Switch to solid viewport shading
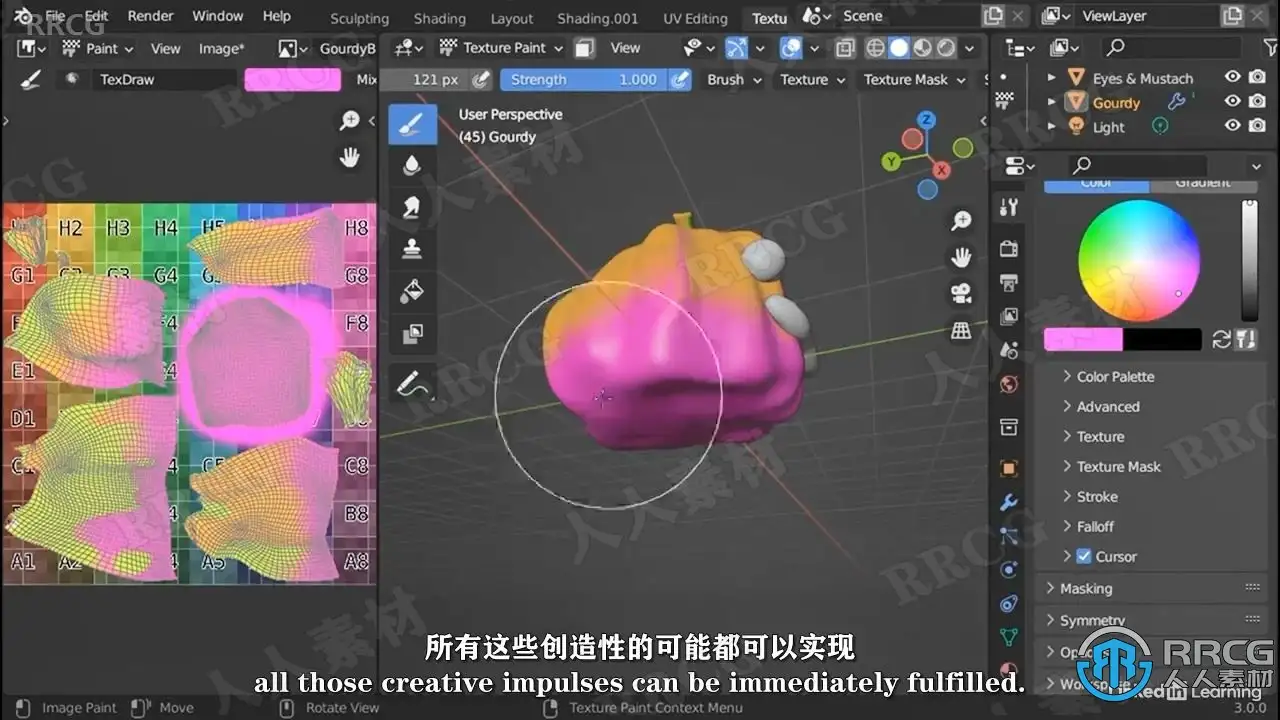 pos(899,47)
